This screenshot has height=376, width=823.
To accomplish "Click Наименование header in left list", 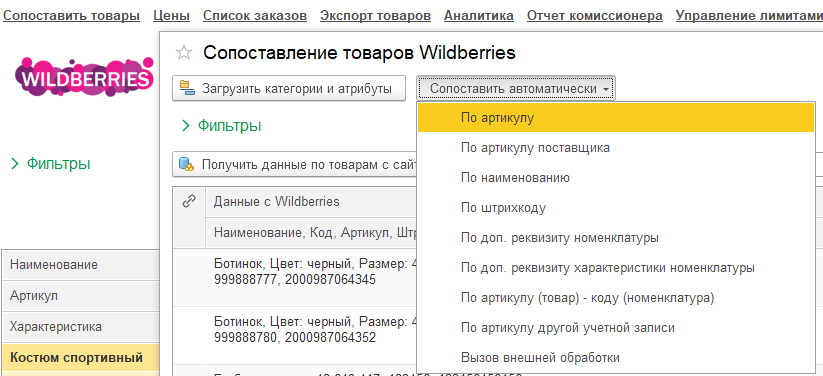I will 80,265.
